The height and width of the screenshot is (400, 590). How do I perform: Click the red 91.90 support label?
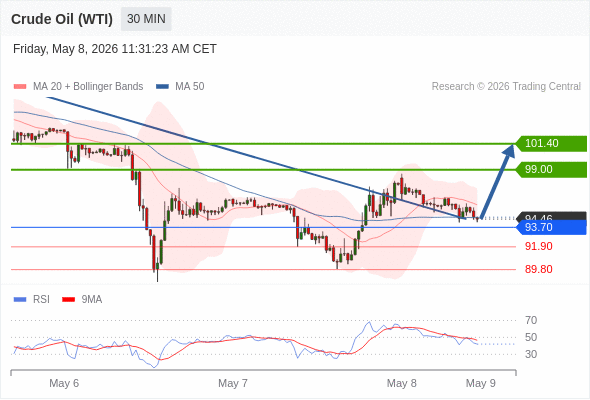pyautogui.click(x=539, y=246)
